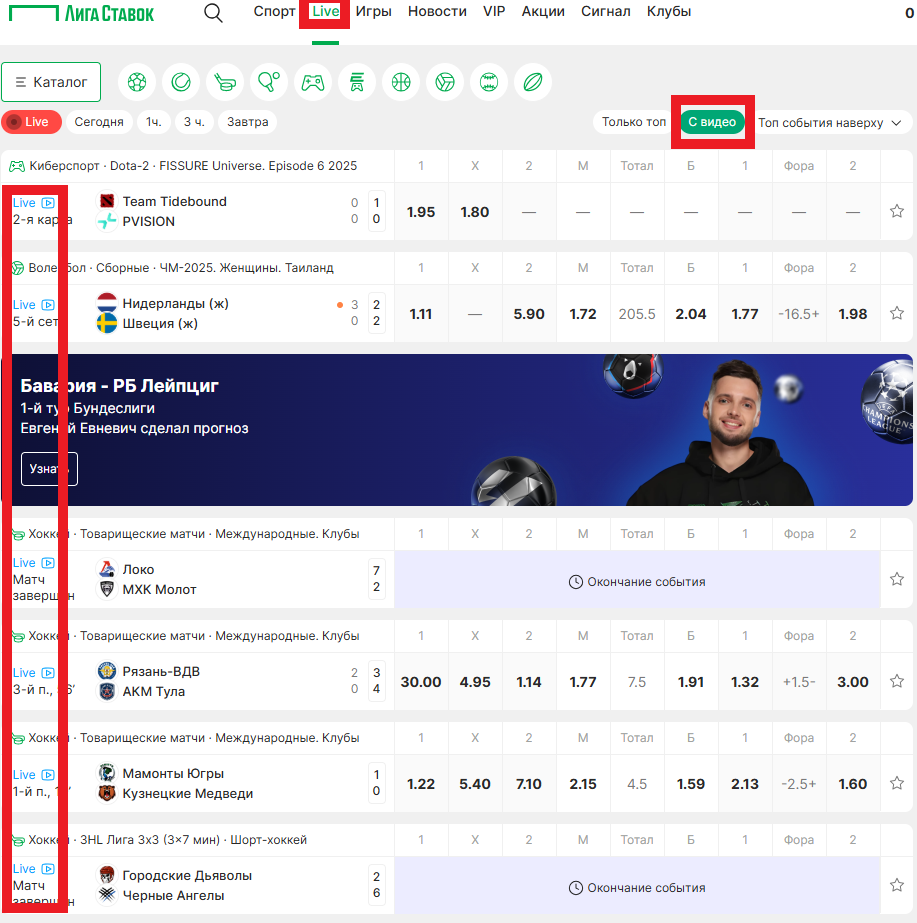The height and width of the screenshot is (923, 917).
Task: Pick total over 1.59 in Мамонты Югры match
Action: click(x=690, y=783)
